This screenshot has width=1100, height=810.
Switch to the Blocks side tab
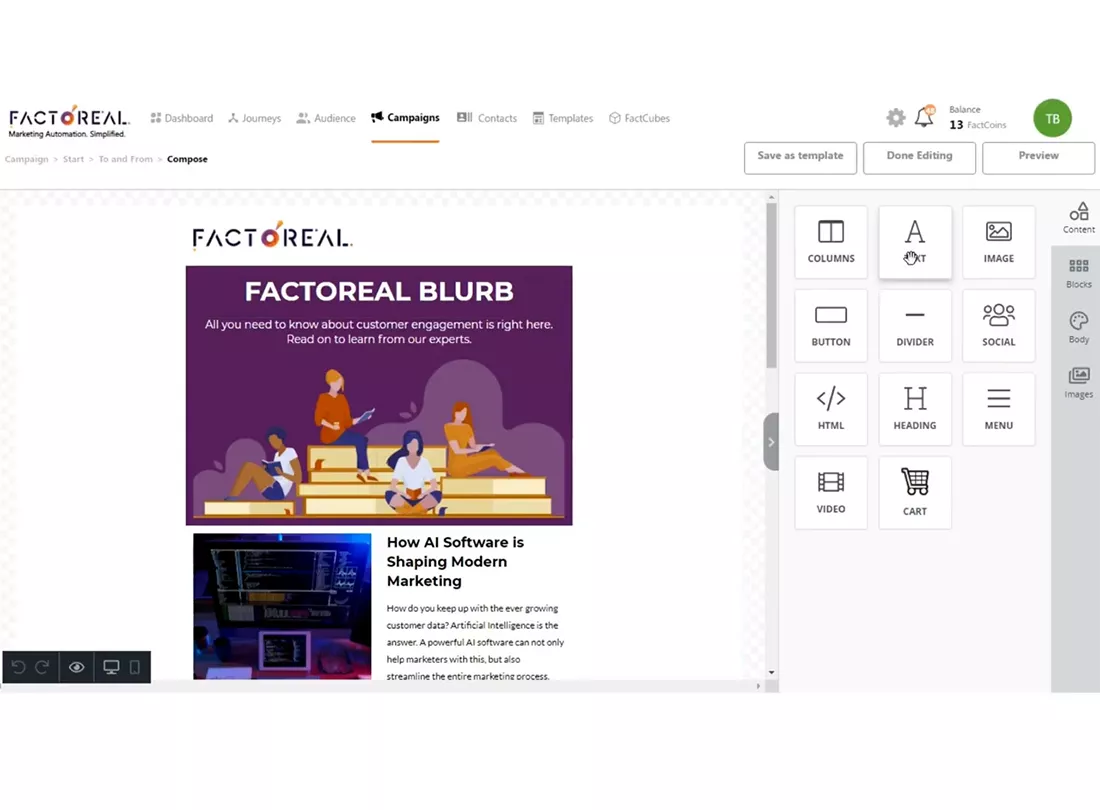point(1078,274)
